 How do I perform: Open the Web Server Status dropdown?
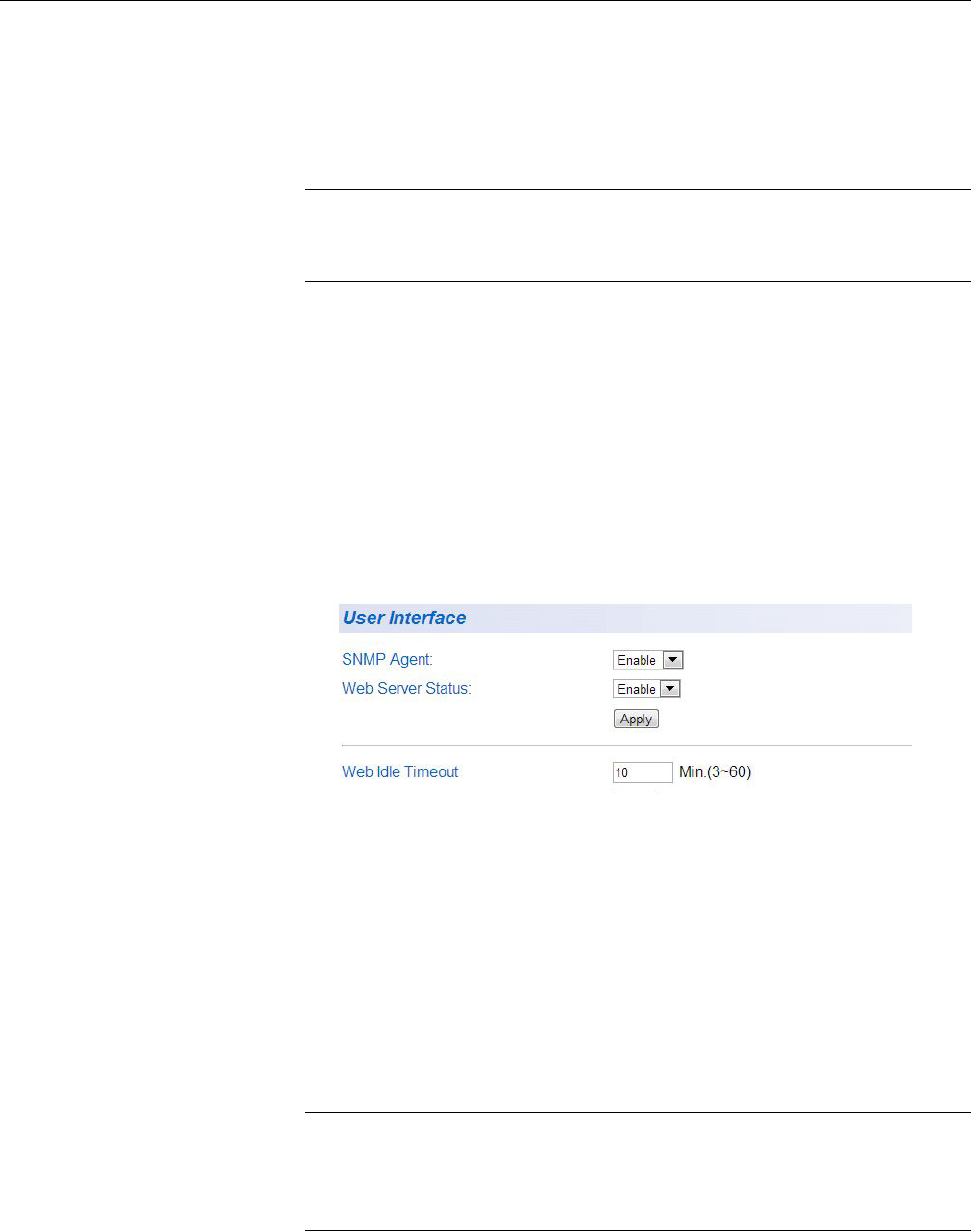click(x=646, y=689)
